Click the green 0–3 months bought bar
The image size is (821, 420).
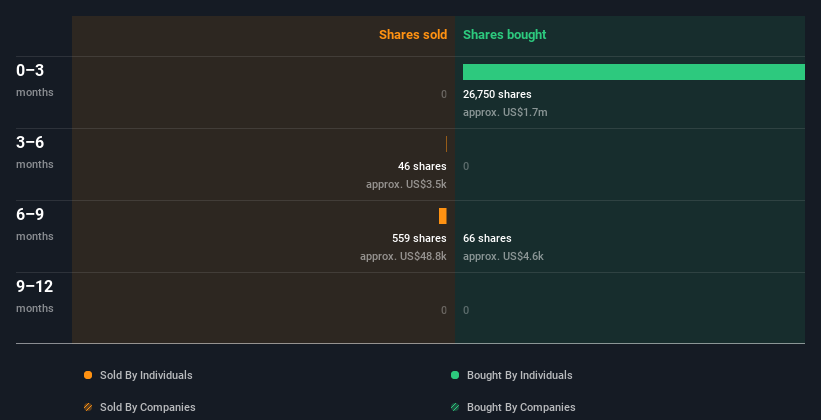coord(634,72)
